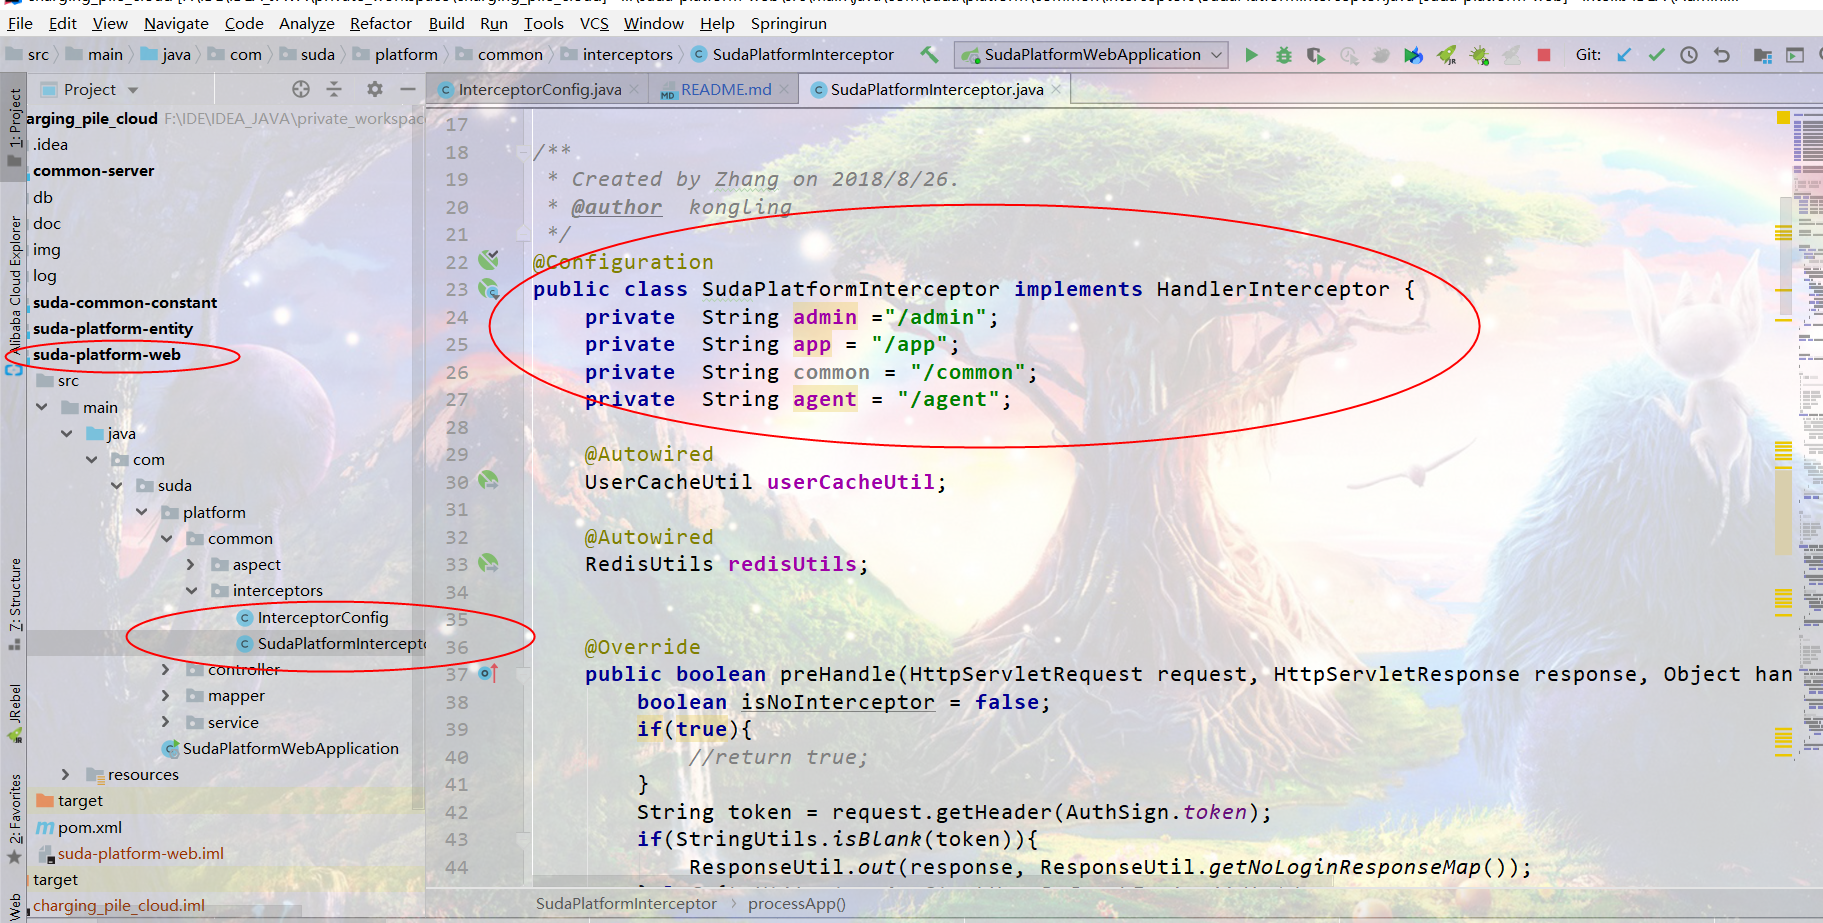Expand the resources folder
1823x923 pixels.
(x=66, y=774)
